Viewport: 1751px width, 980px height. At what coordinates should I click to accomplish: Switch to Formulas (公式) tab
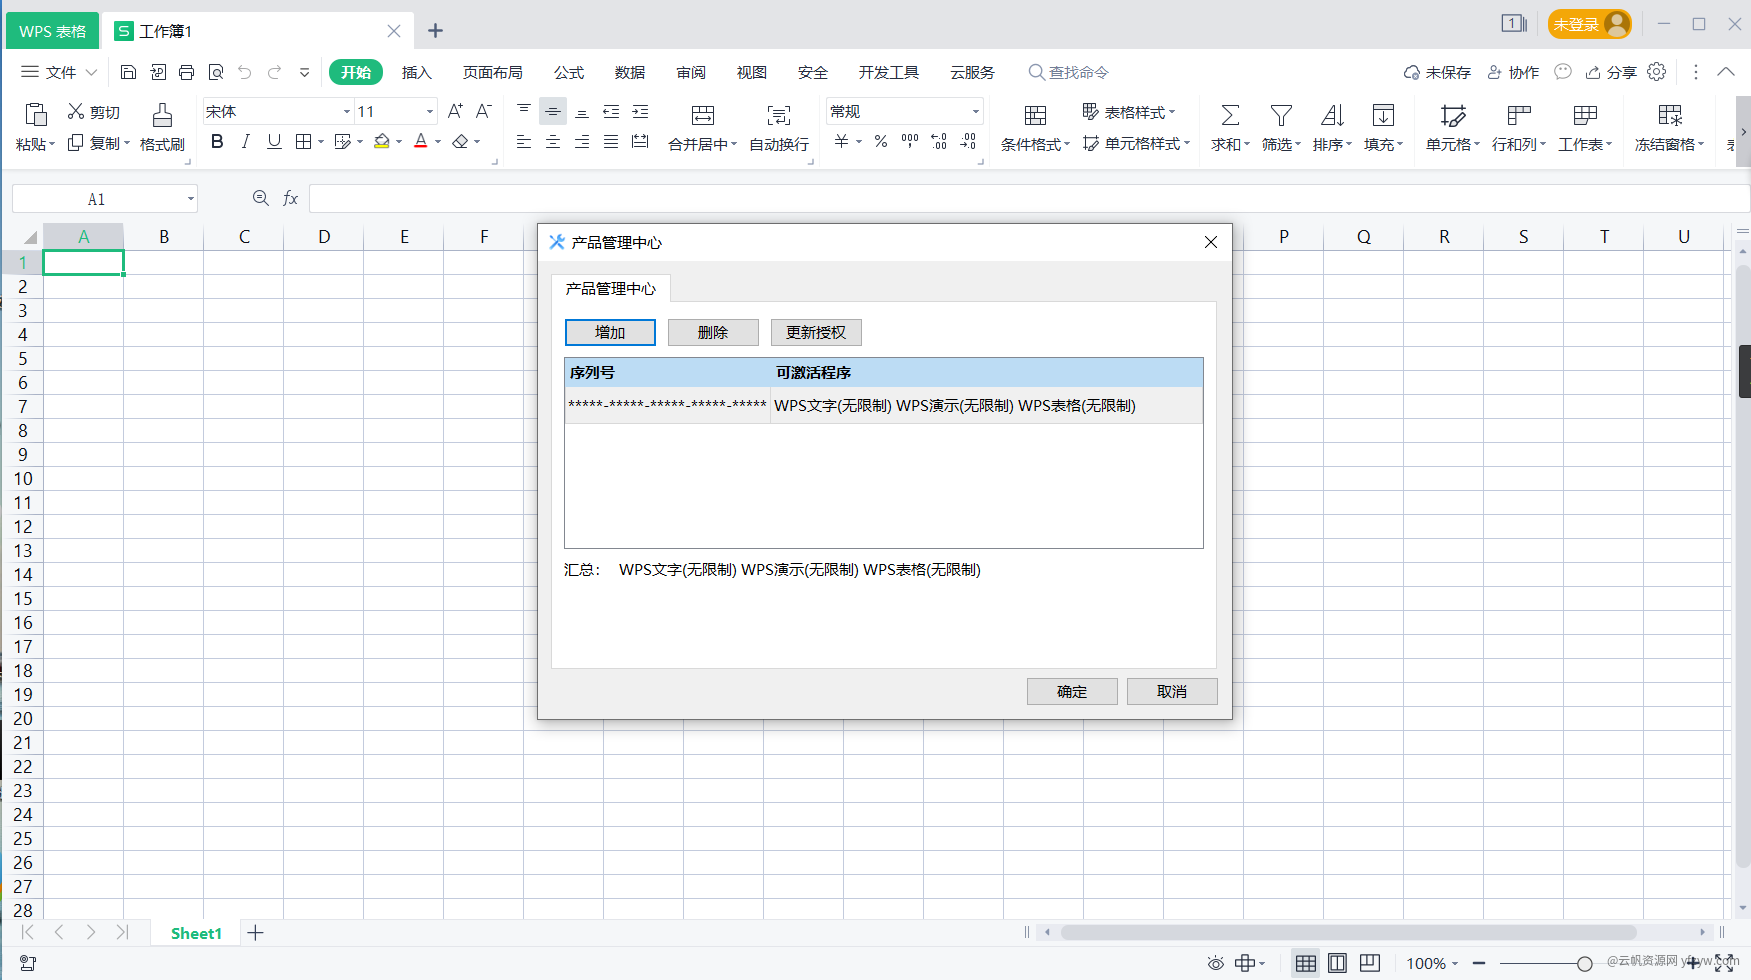pos(569,72)
